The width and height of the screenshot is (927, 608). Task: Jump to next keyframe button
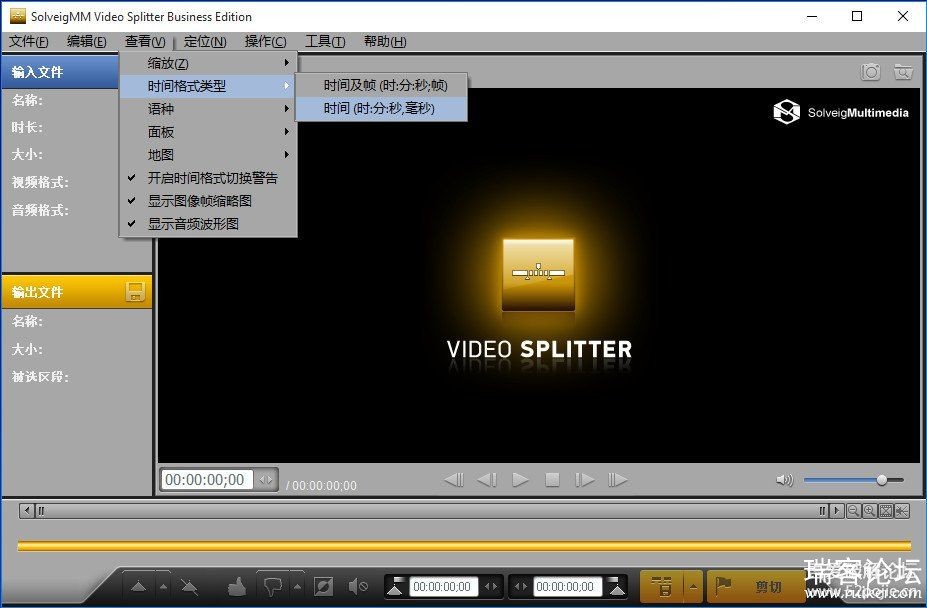pyautogui.click(x=617, y=480)
